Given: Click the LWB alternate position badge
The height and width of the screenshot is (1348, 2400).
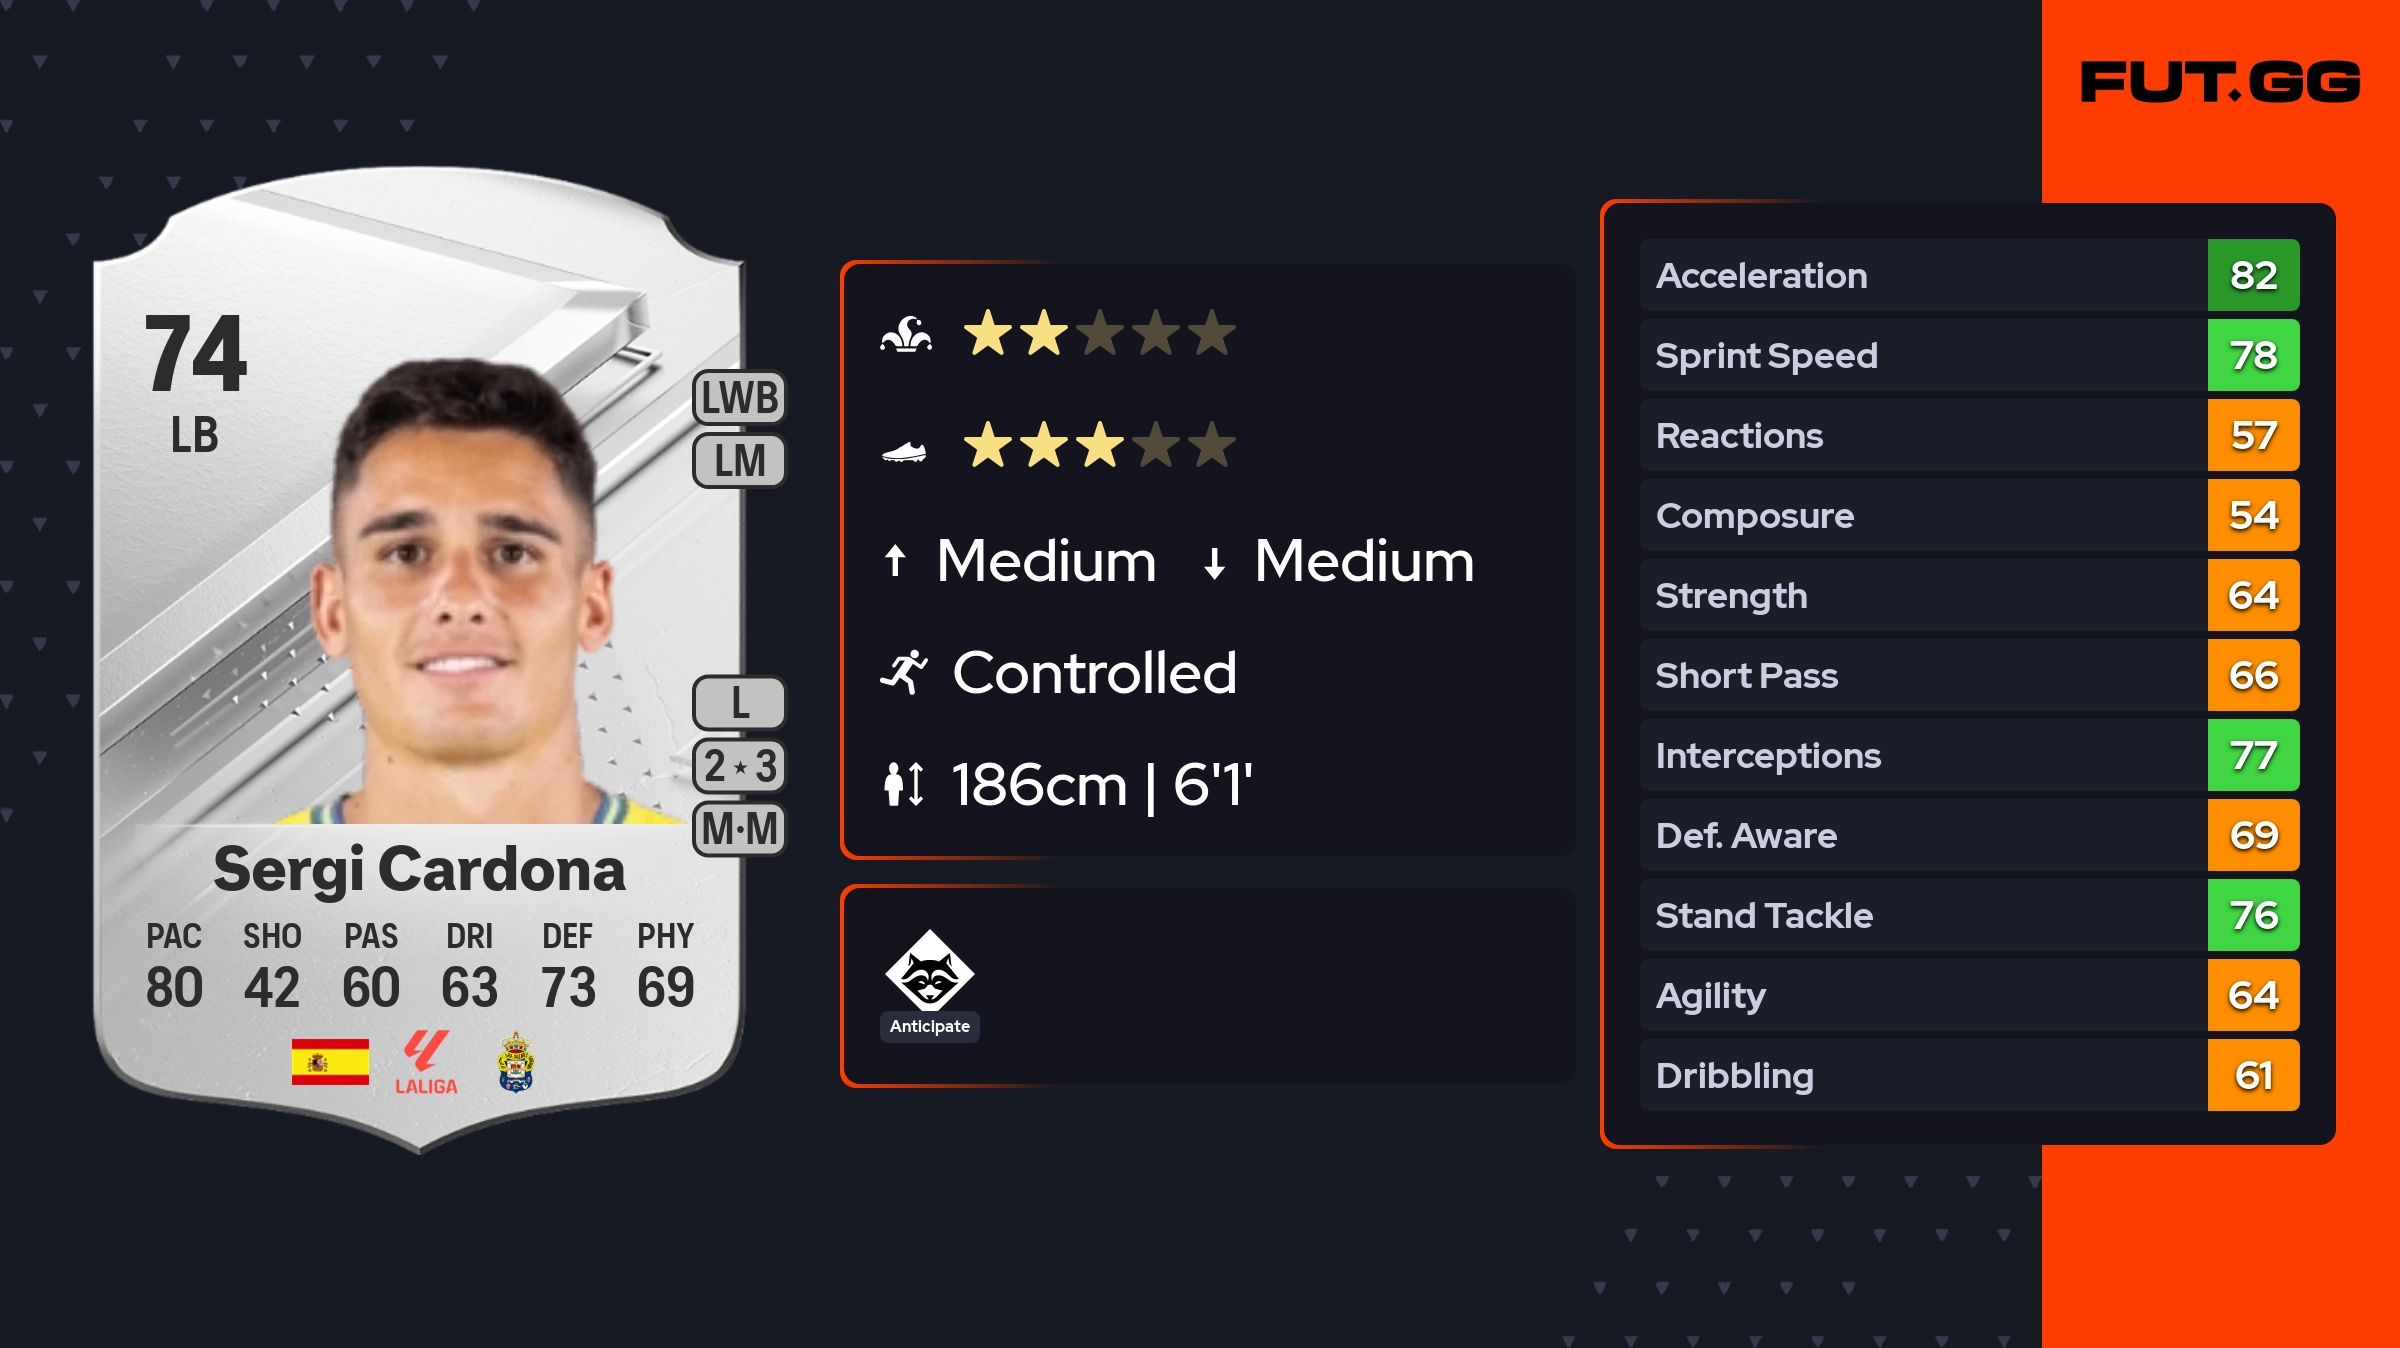Looking at the screenshot, I should coord(739,397).
